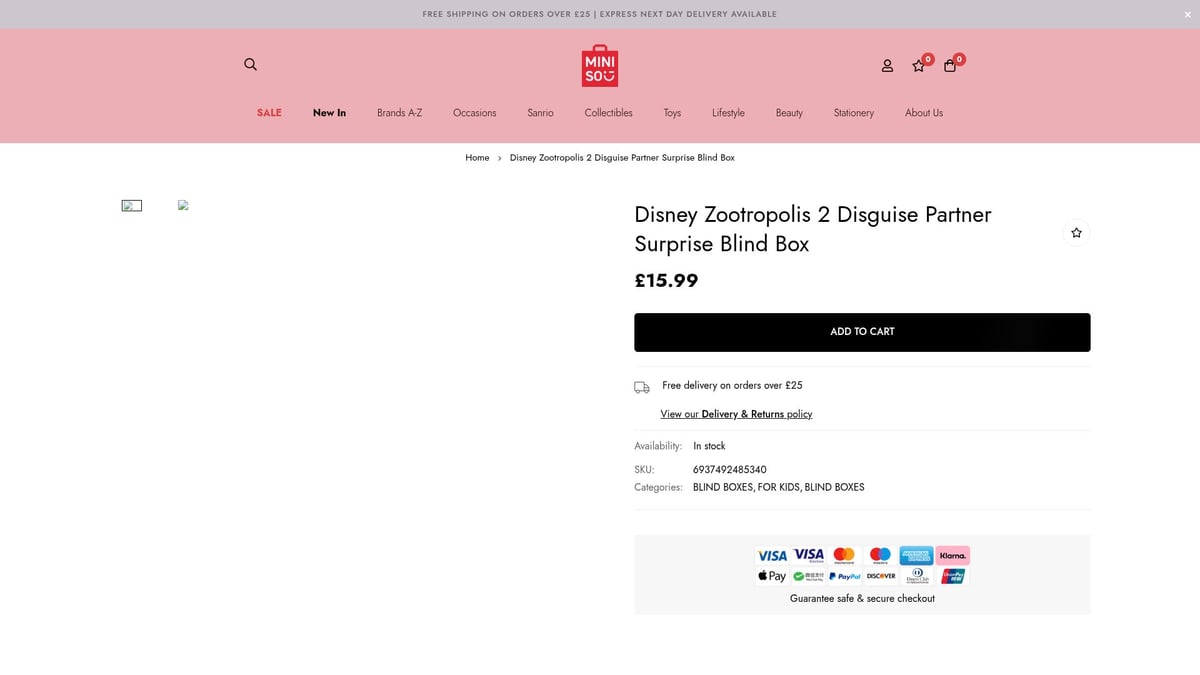Click the Apple Pay payment icon
The width and height of the screenshot is (1200, 675).
[771, 576]
